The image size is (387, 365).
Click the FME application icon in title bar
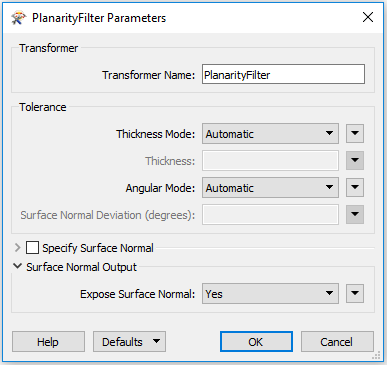coord(18,18)
